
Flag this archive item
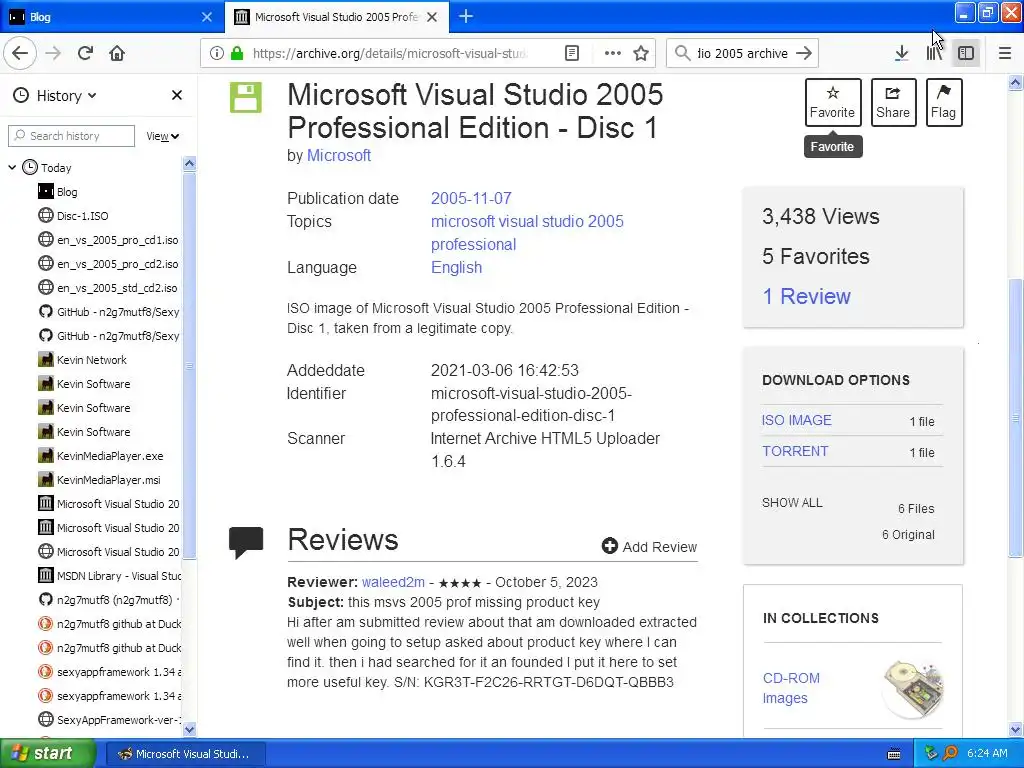coord(944,102)
